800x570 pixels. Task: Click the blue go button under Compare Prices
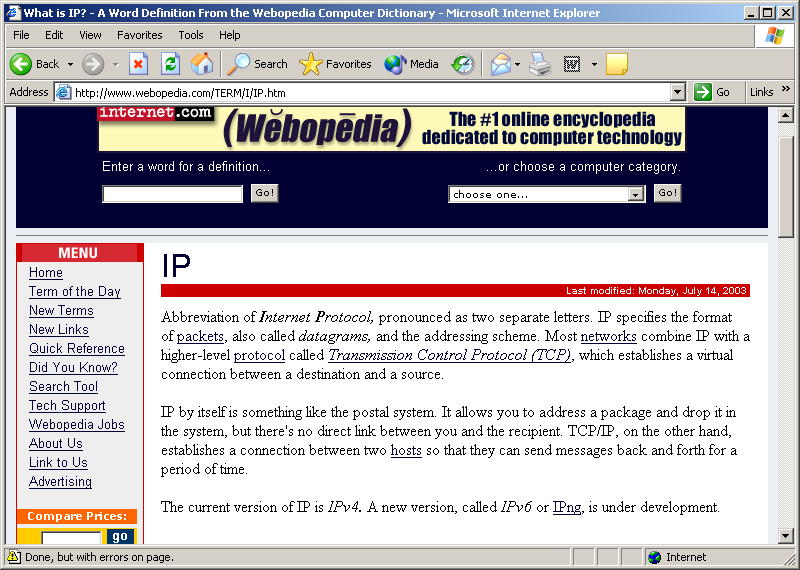coord(120,536)
